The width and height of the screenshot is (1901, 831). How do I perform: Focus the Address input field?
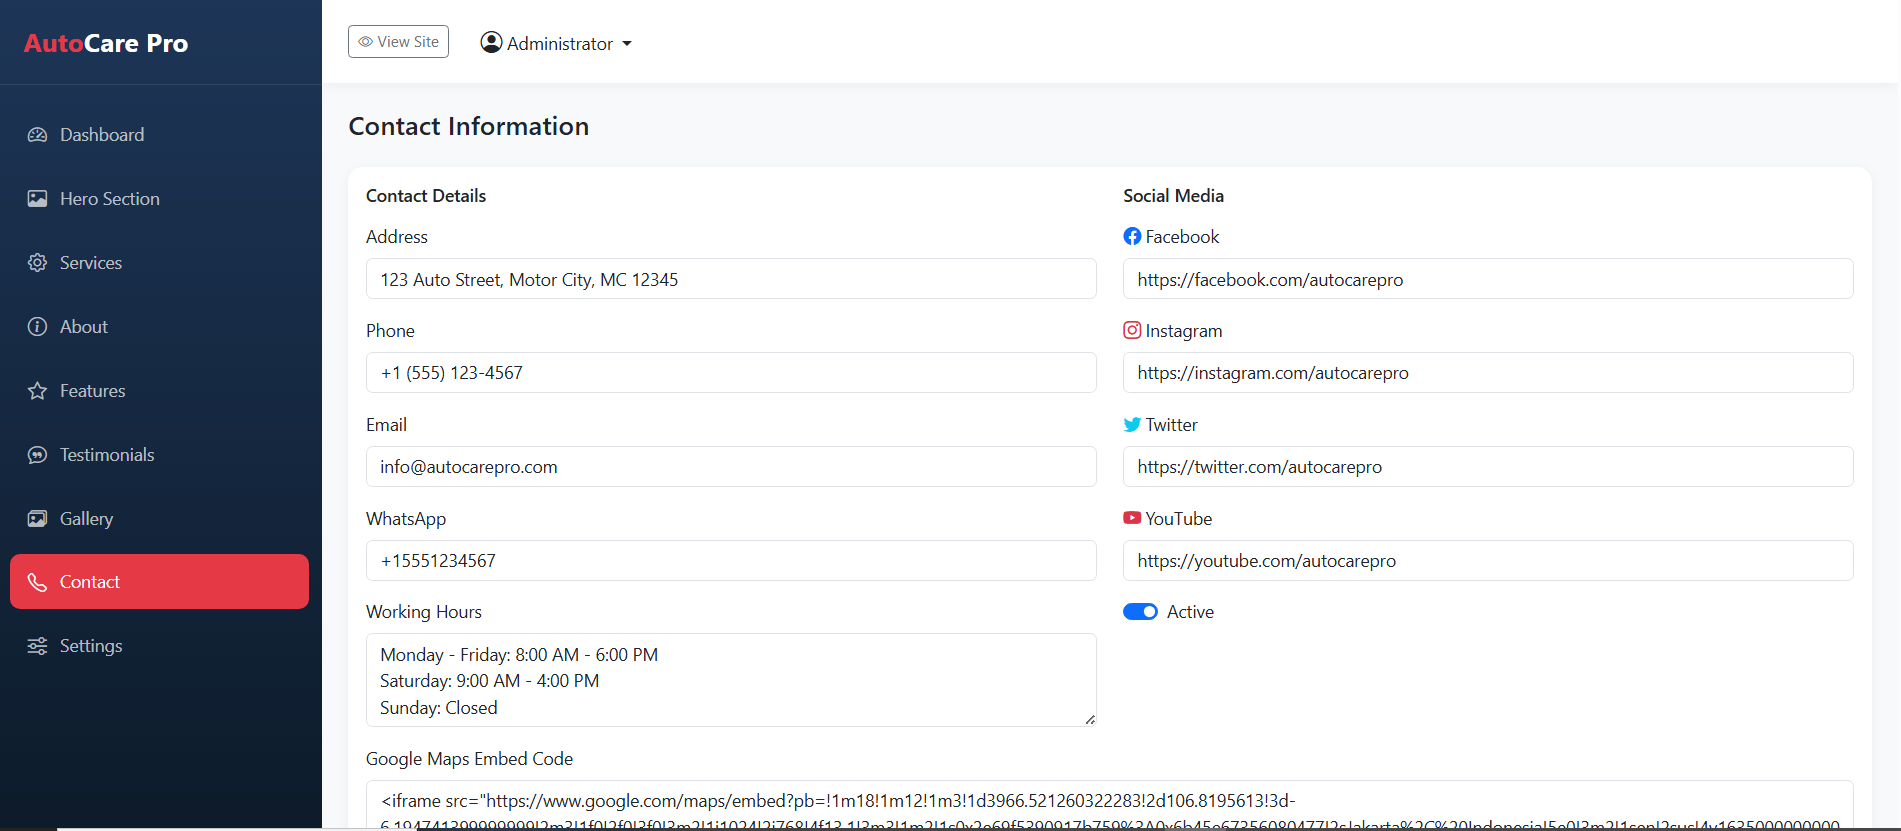tap(730, 279)
